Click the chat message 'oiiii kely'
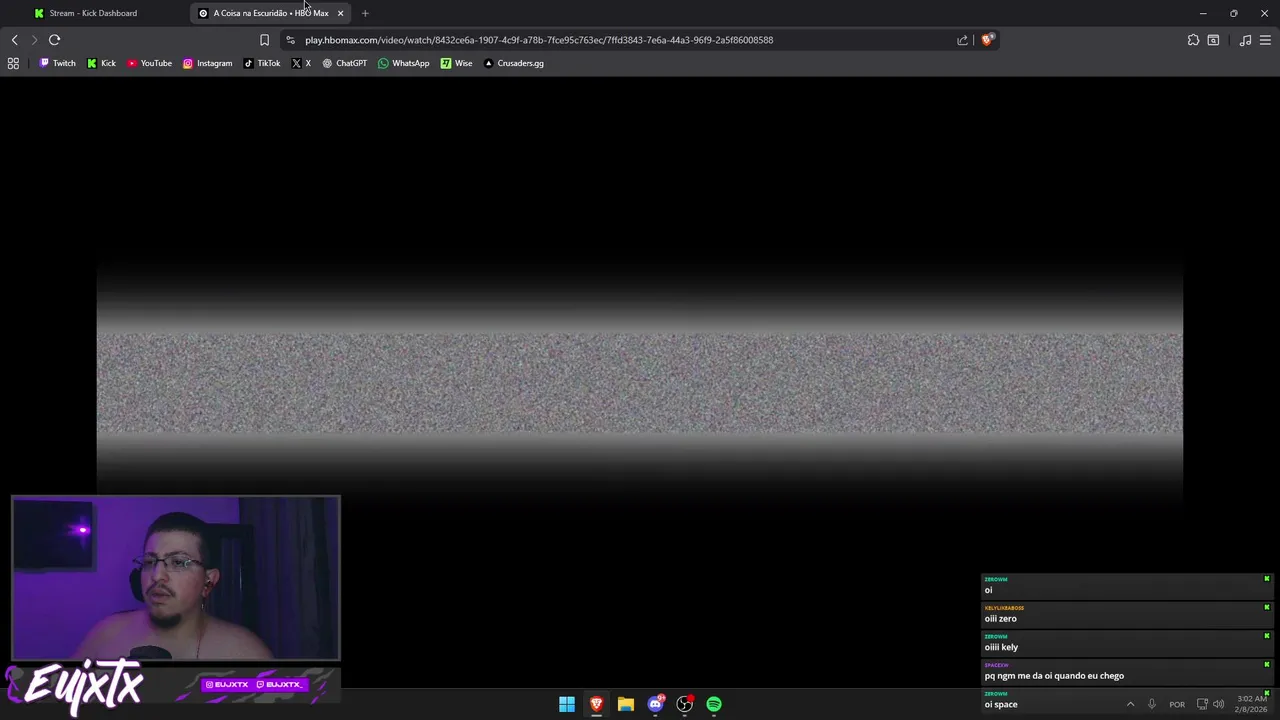 click(1001, 647)
